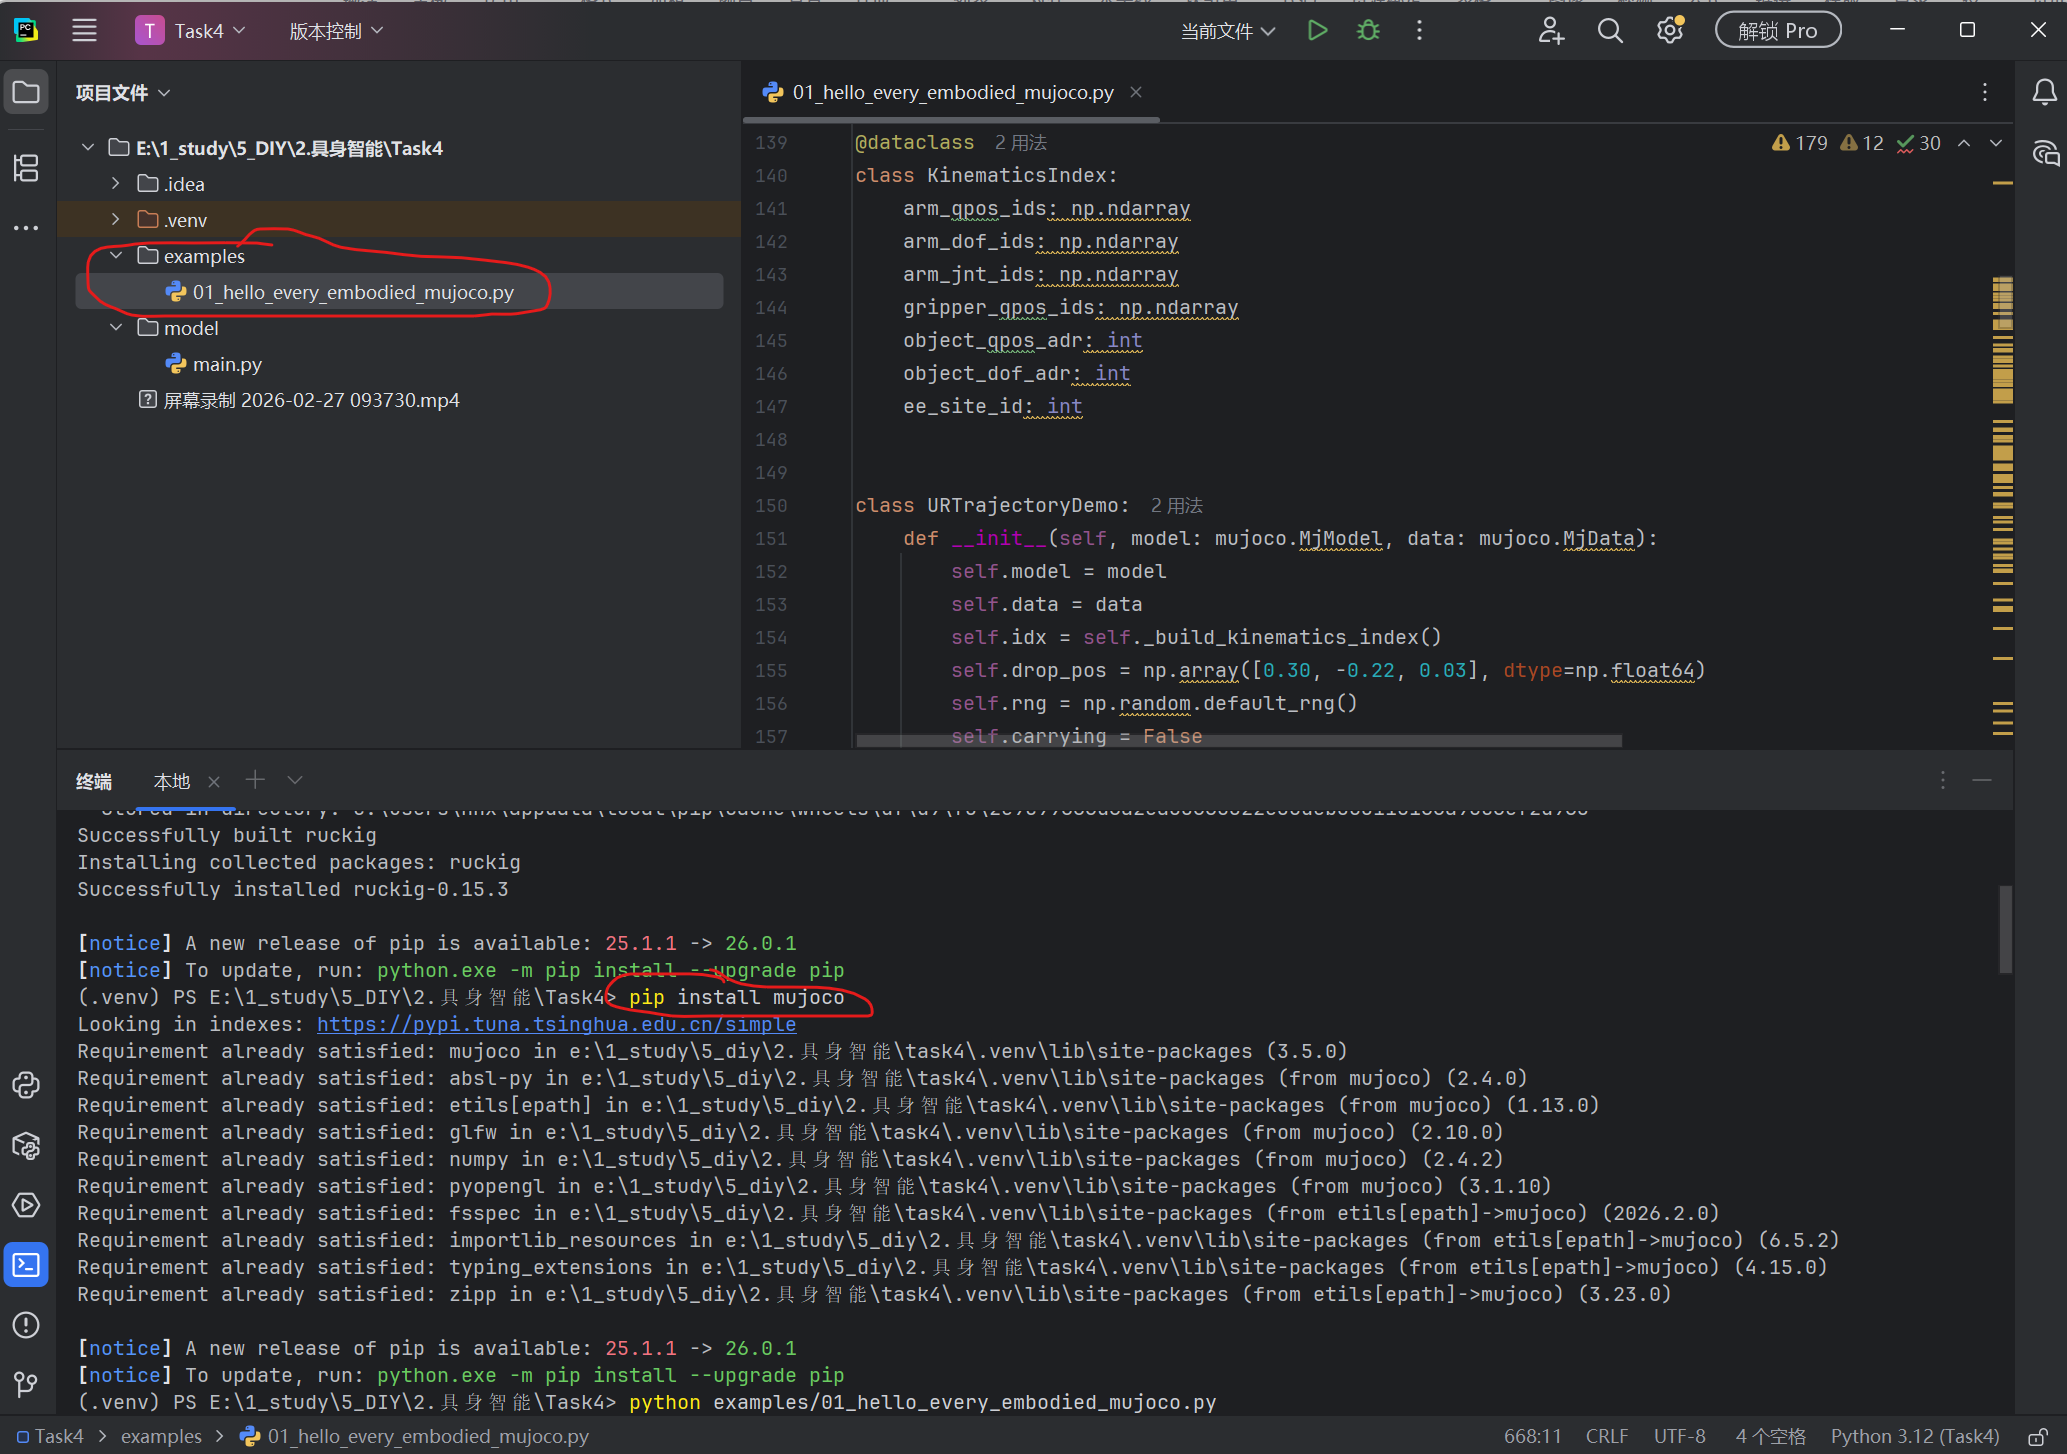Open AI Assistant panel
Image resolution: width=2067 pixels, height=1454 pixels.
pyautogui.click(x=2044, y=153)
